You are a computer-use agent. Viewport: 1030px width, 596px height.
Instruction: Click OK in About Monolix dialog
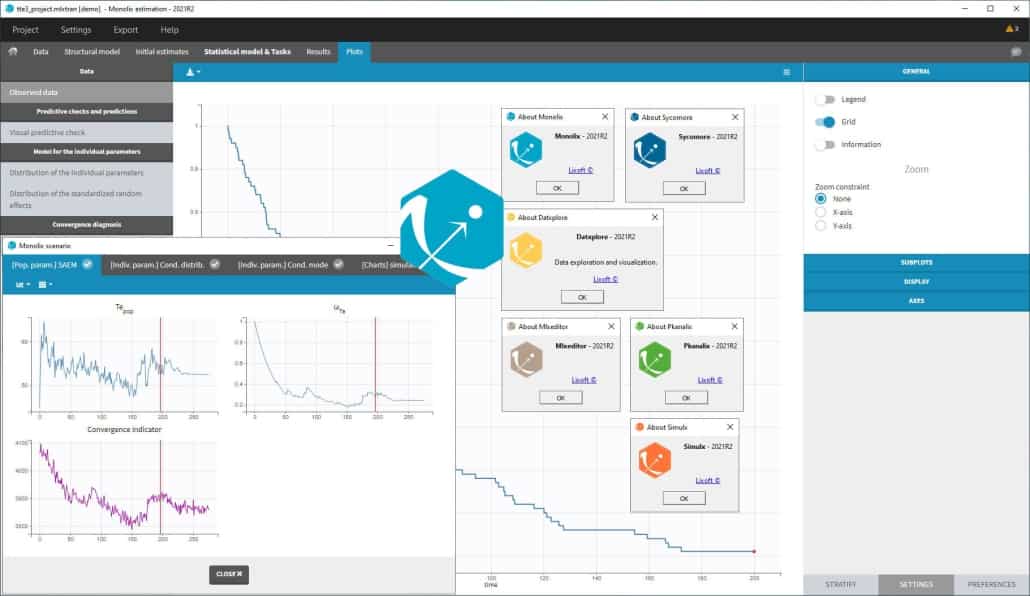(557, 188)
